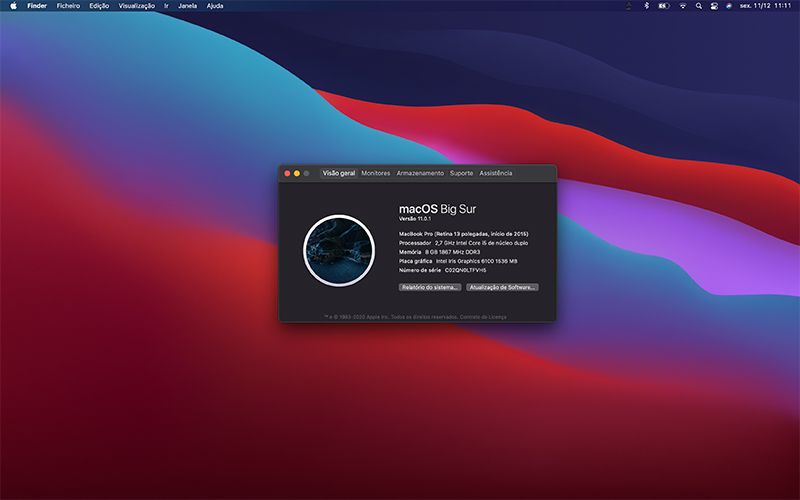Click Relatório do sistema button
The width and height of the screenshot is (800, 500).
pyautogui.click(x=430, y=287)
